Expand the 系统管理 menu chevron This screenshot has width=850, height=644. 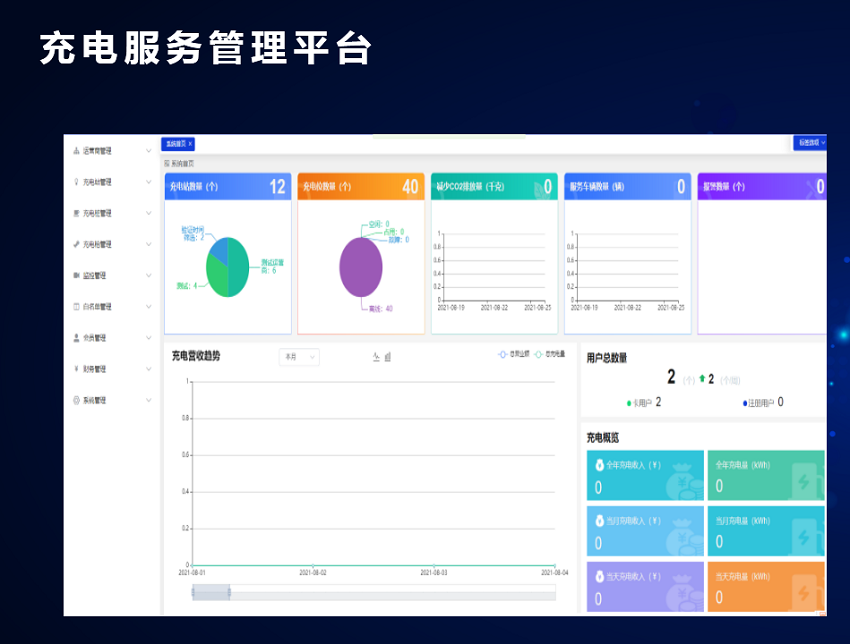(149, 400)
